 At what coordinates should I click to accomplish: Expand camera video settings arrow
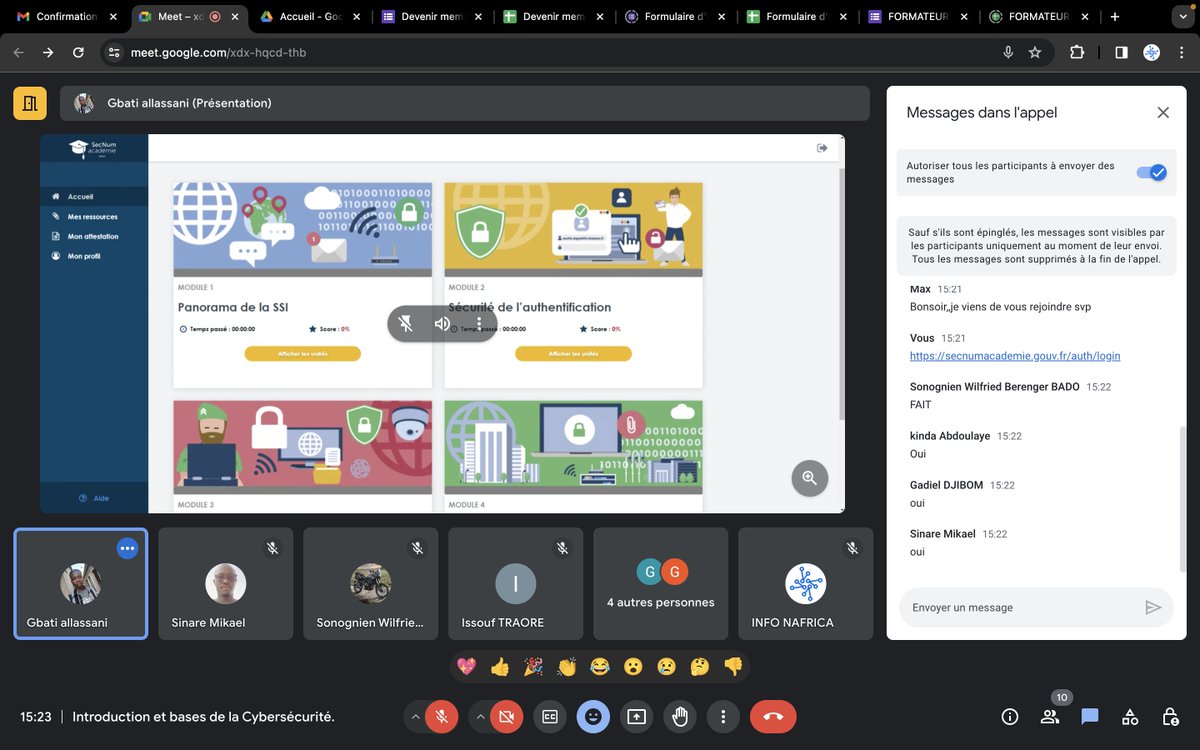pyautogui.click(x=481, y=716)
